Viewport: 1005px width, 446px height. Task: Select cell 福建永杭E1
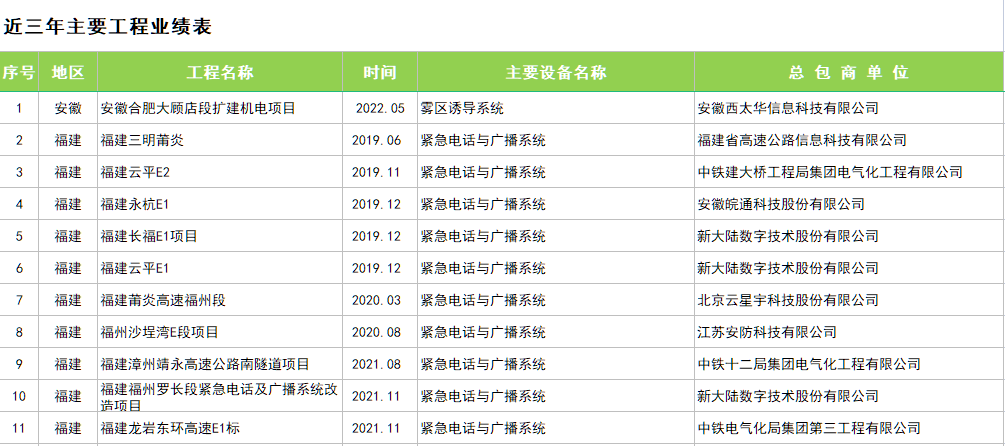tap(220, 204)
